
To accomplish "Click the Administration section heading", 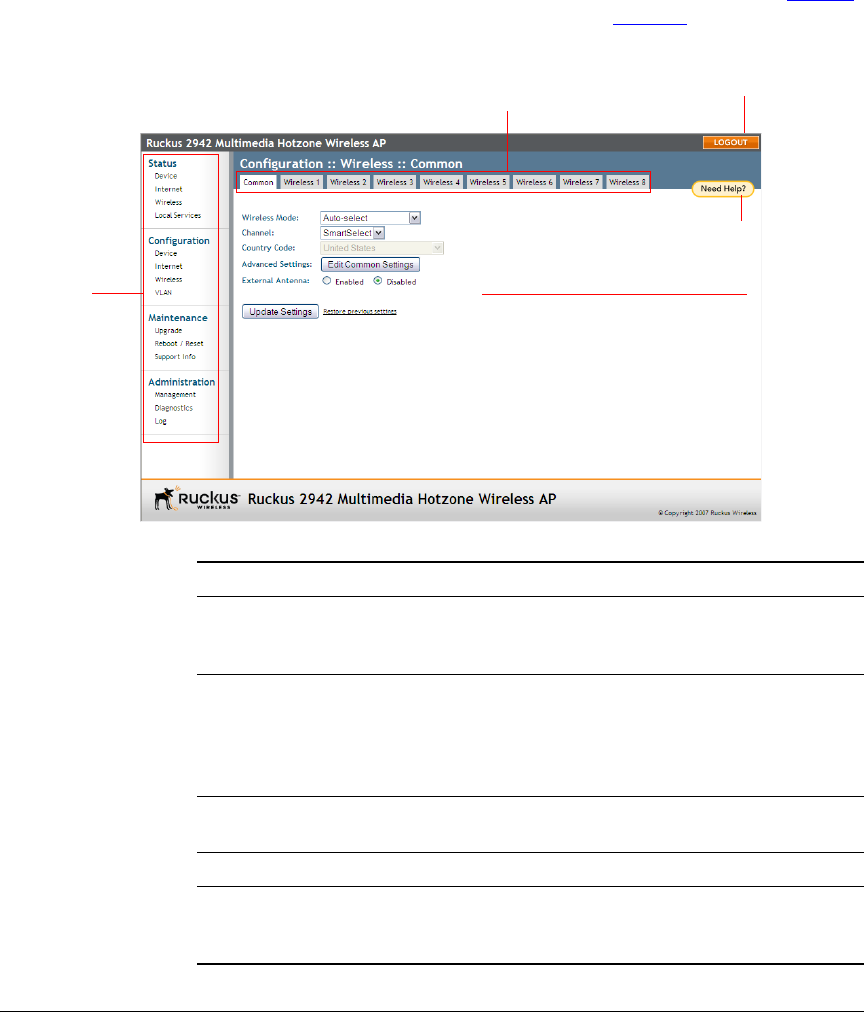I will [x=182, y=382].
